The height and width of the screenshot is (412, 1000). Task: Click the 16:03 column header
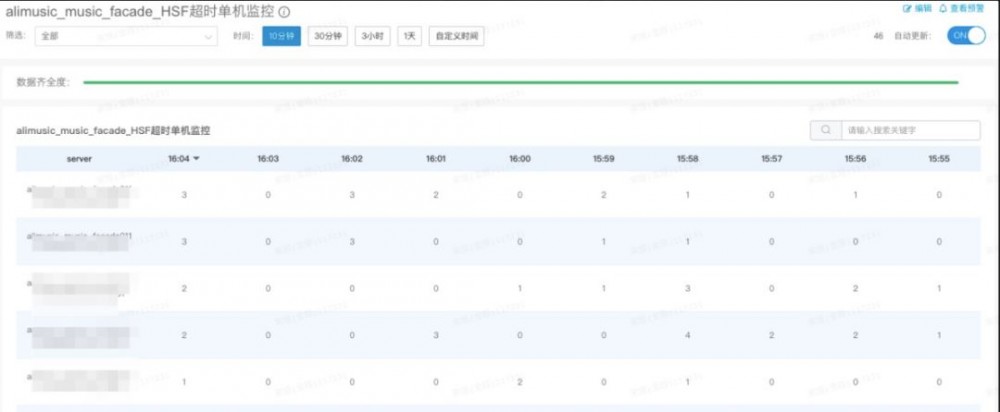[x=268, y=159]
